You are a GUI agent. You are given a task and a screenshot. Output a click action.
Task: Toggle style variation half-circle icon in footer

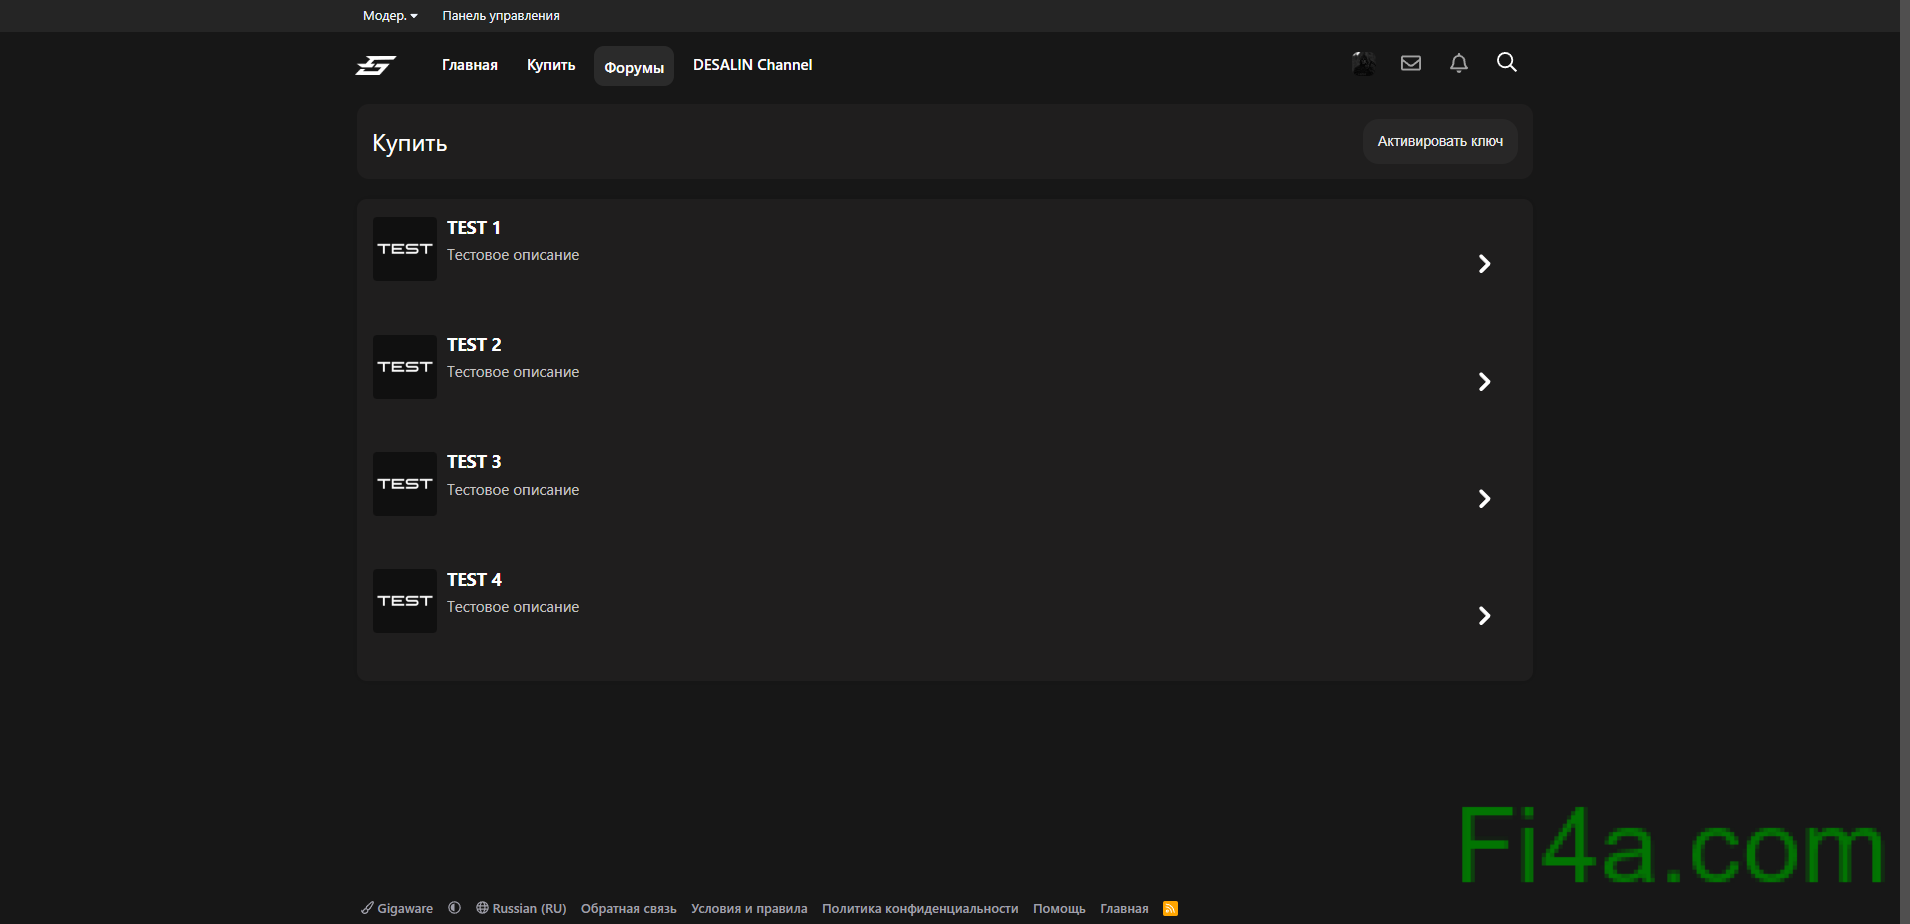(455, 908)
